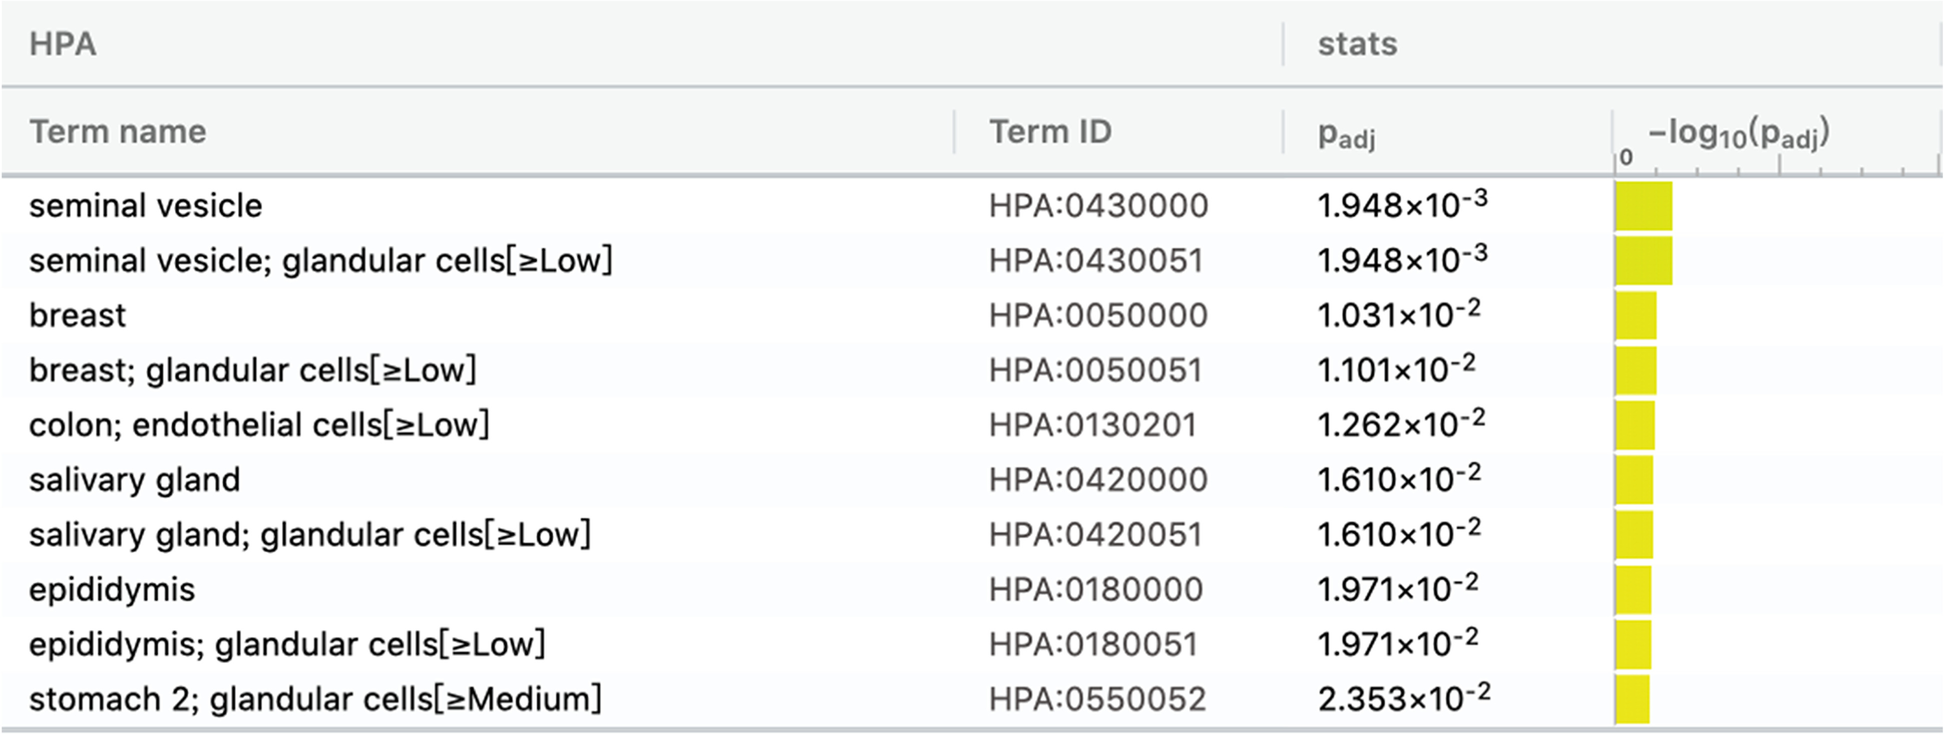Click the HPA source header
This screenshot has width=1944, height=735.
click(x=63, y=44)
